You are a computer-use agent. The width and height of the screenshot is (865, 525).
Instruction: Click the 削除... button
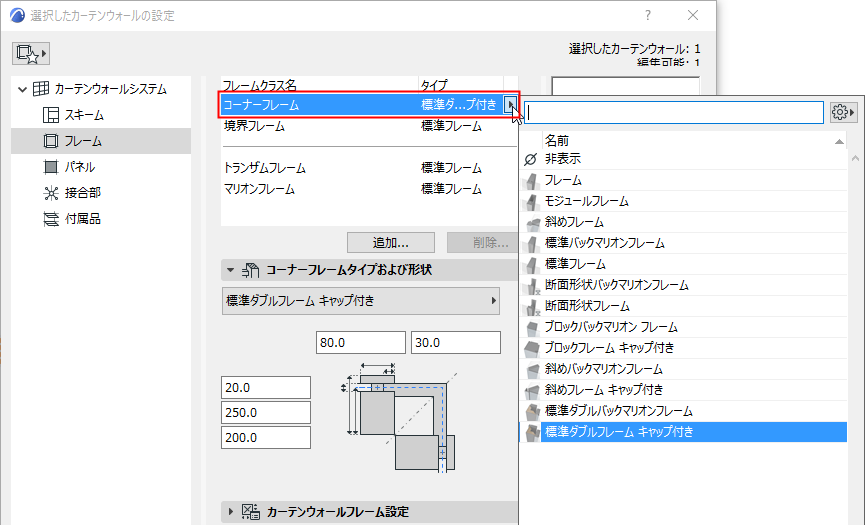coord(483,243)
